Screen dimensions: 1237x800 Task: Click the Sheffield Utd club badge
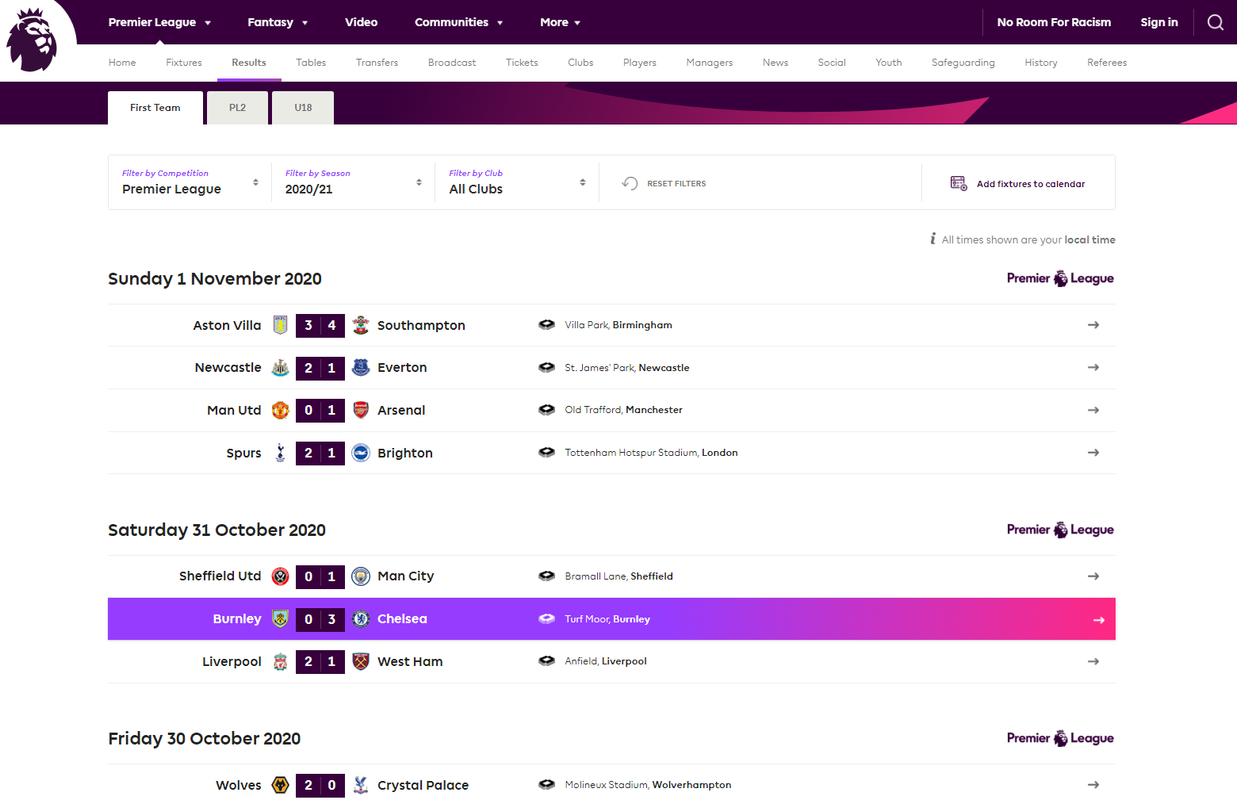point(281,576)
